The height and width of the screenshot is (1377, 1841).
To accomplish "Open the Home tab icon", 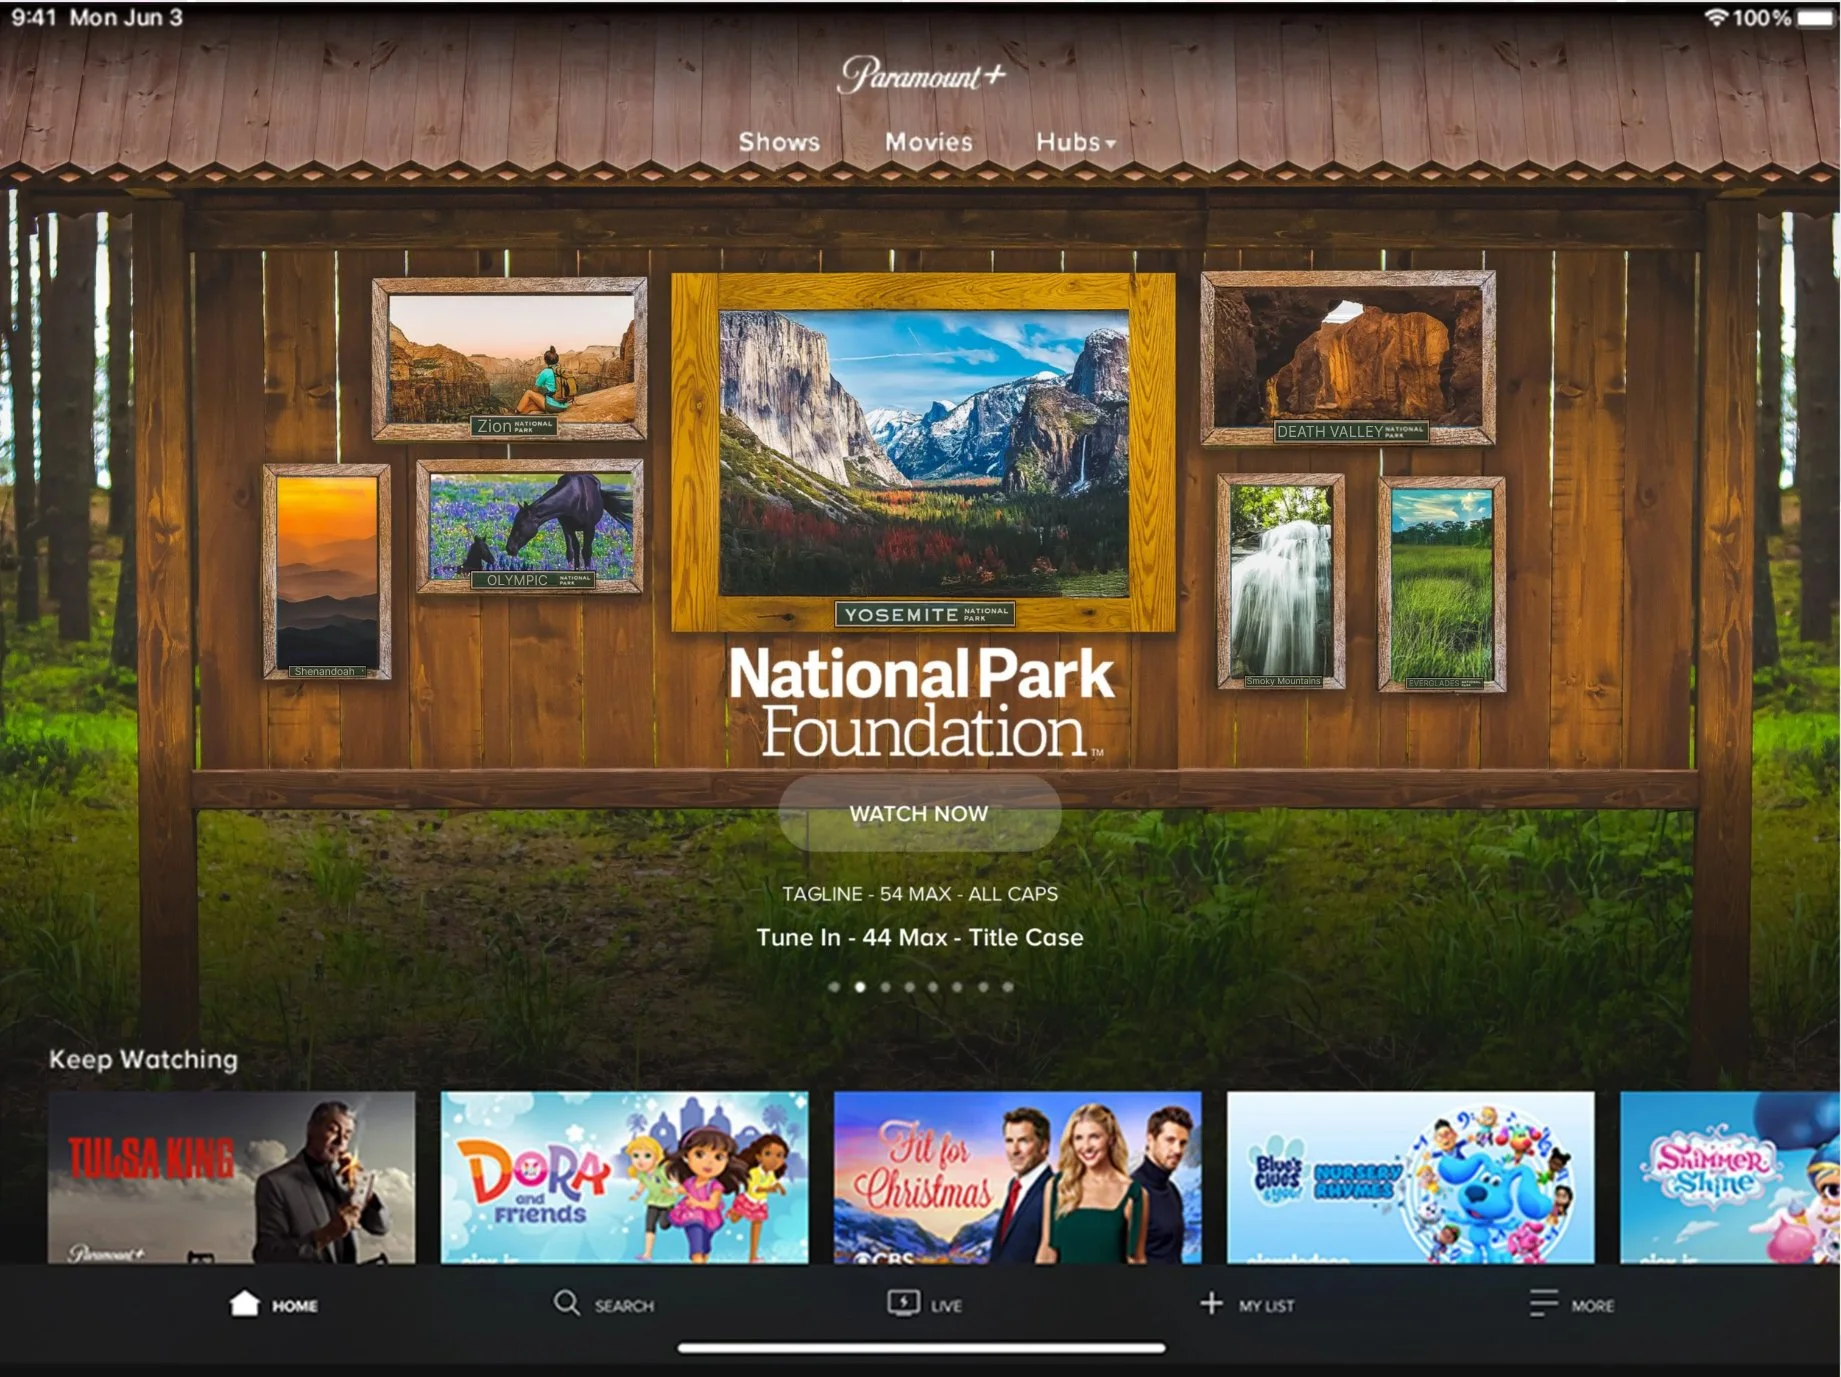I will pyautogui.click(x=246, y=1305).
